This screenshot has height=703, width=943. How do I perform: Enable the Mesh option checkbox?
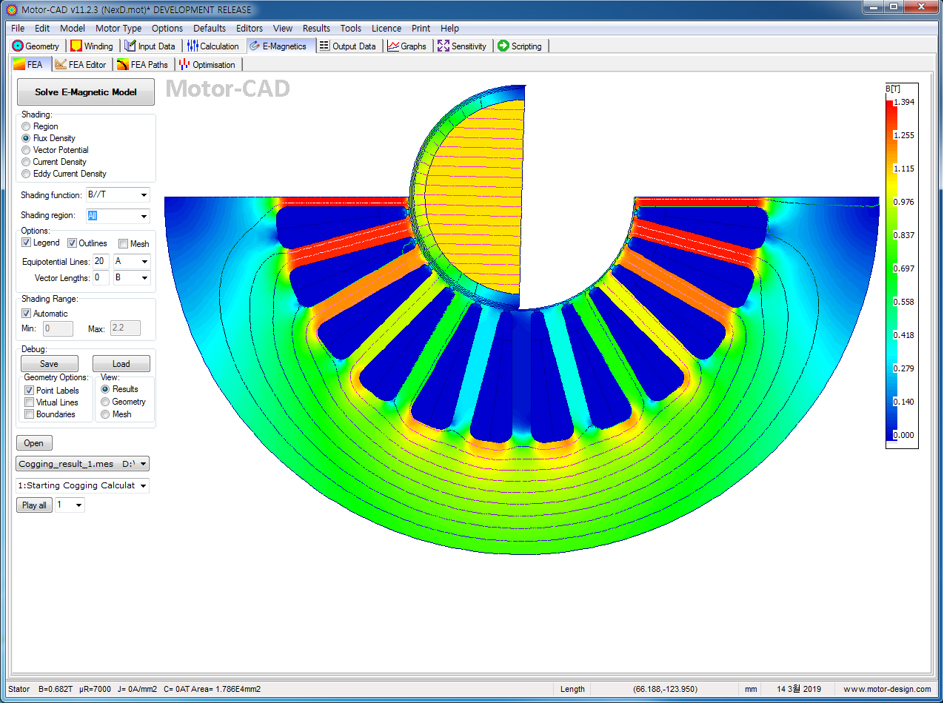[x=123, y=244]
